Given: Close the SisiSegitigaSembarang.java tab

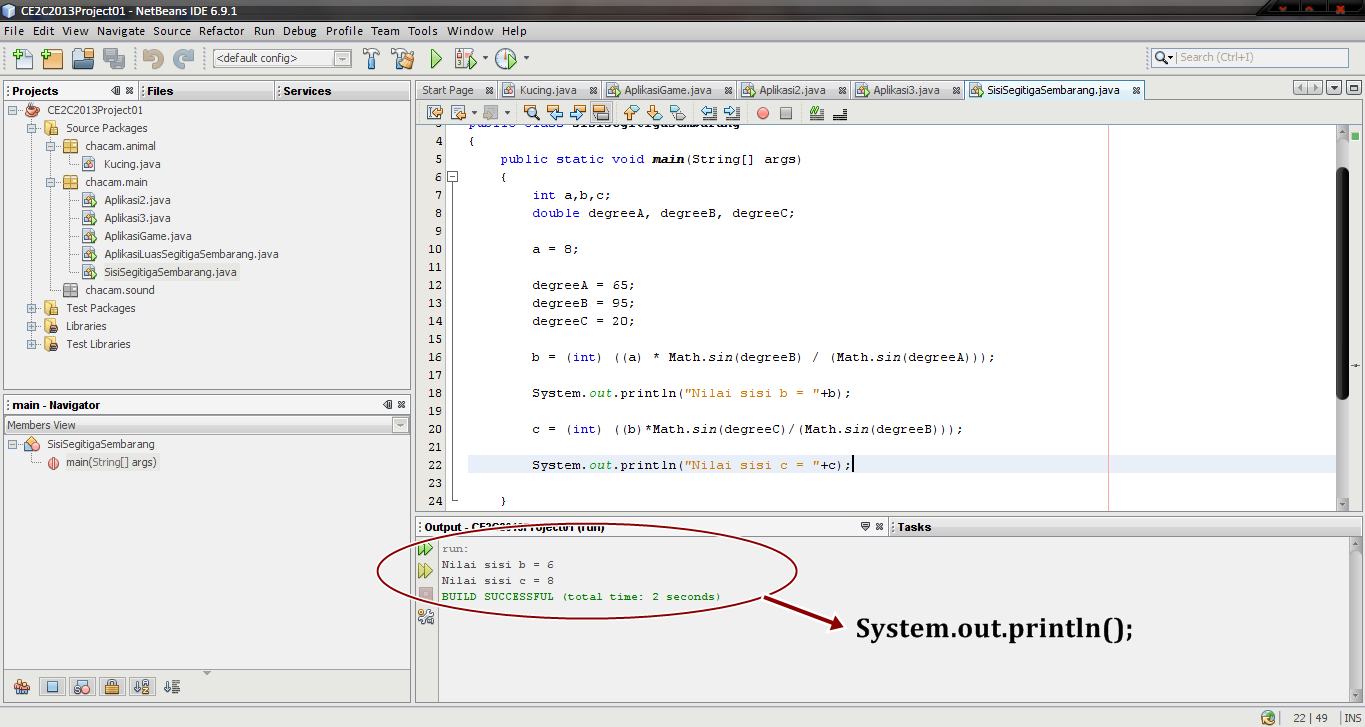Looking at the screenshot, I should click(1135, 90).
